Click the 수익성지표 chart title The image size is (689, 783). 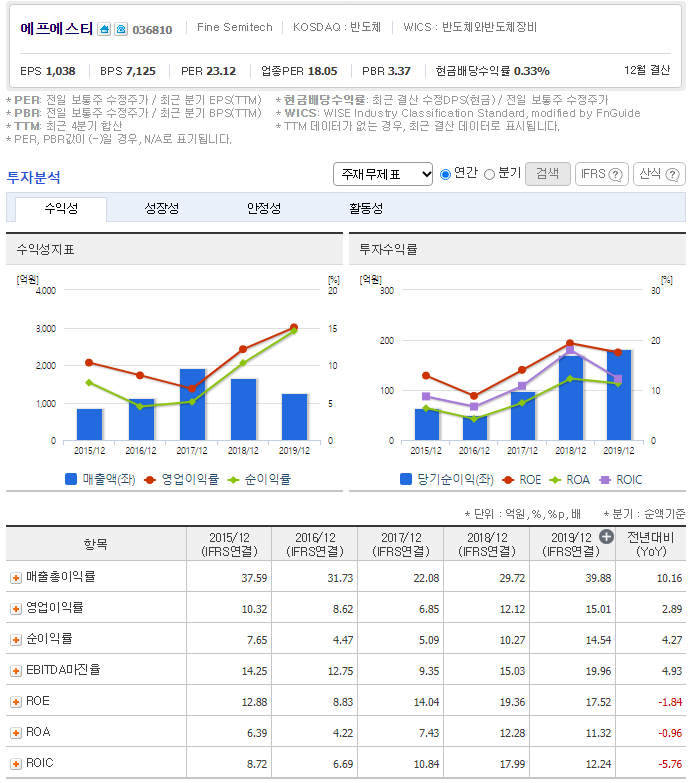pos(45,249)
